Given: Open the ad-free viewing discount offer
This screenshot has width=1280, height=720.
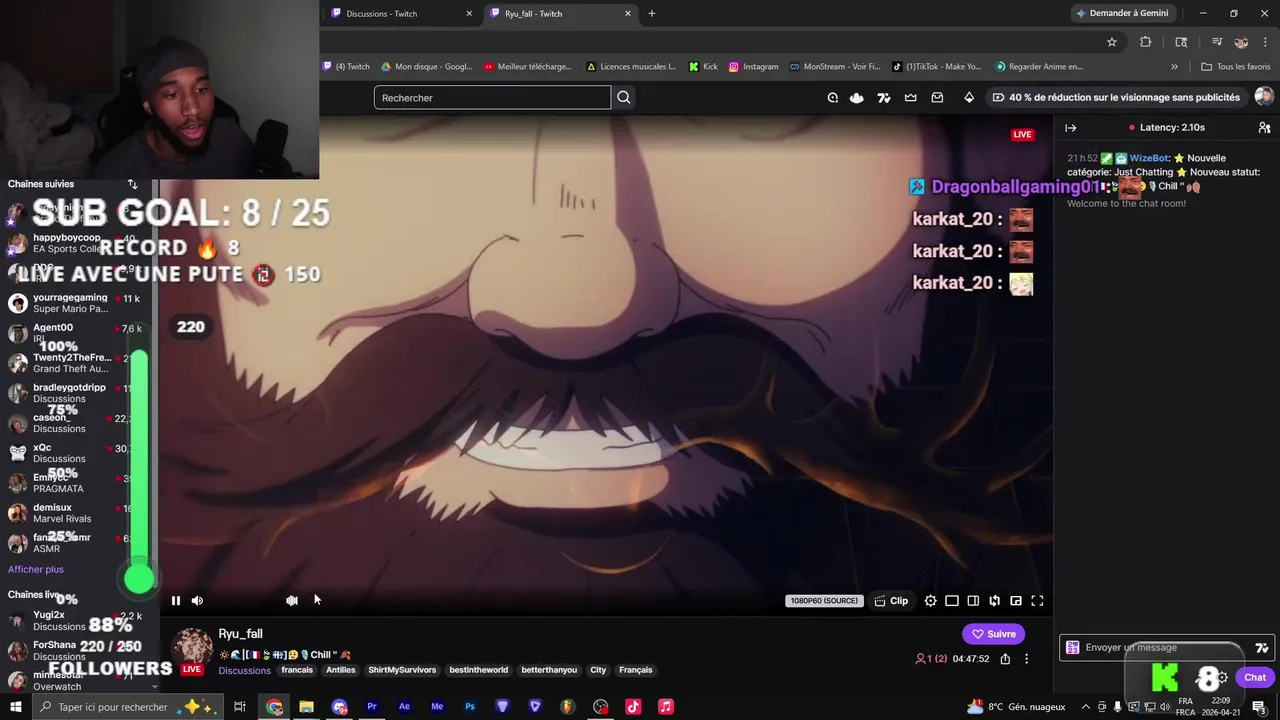Looking at the screenshot, I should 1115,98.
